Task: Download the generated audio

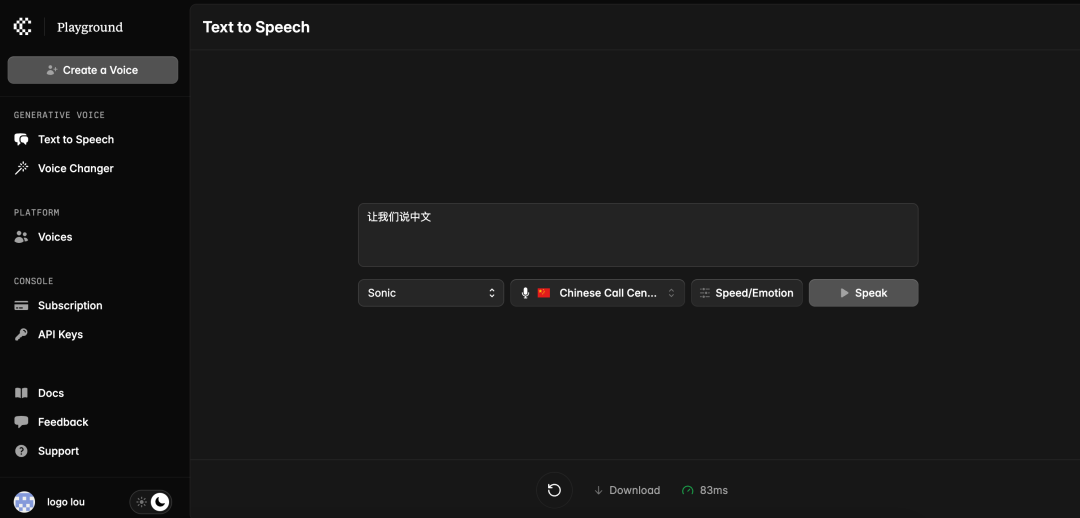Action: pyautogui.click(x=627, y=490)
